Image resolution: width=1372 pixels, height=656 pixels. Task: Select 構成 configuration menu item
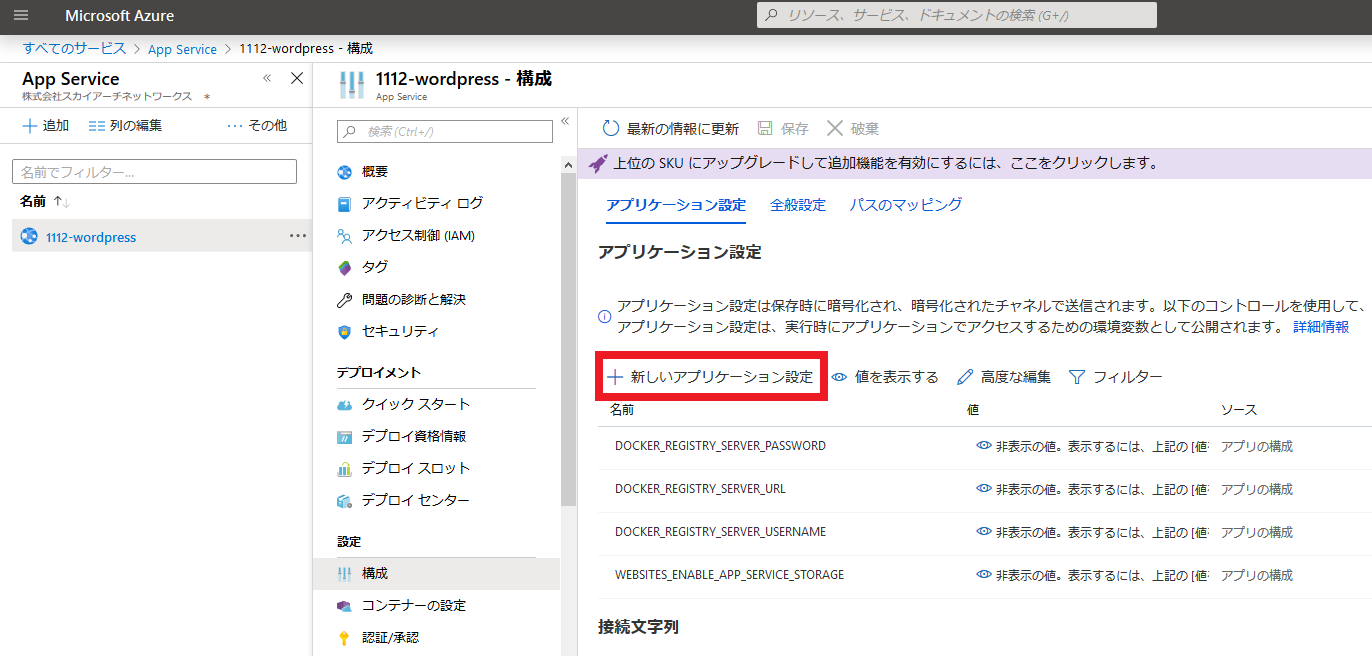coord(437,573)
